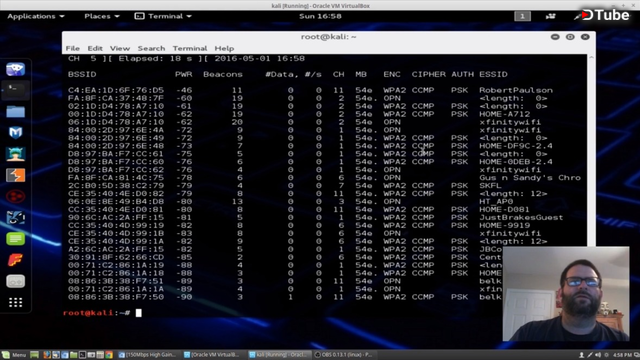
Task: Click the webcam video overlay
Action: pyautogui.click(x=566, y=294)
